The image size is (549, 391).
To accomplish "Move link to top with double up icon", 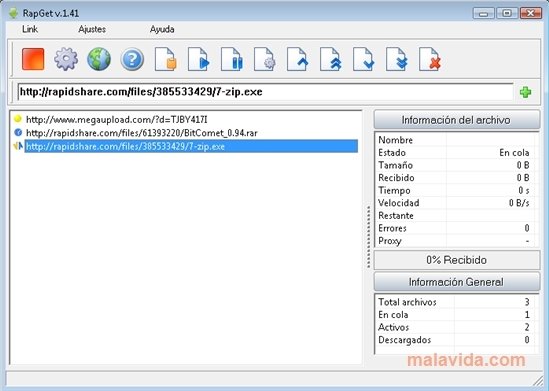I will [331, 59].
